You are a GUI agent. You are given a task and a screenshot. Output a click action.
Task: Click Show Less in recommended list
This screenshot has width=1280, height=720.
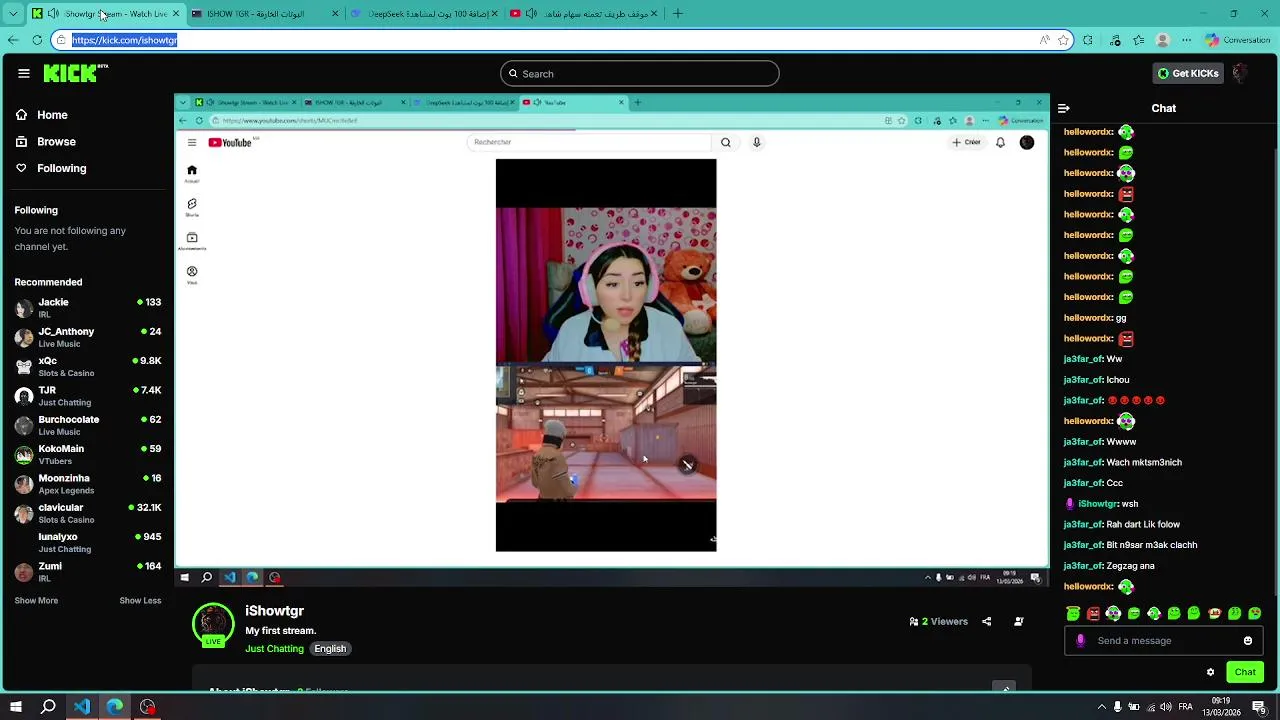pos(140,601)
